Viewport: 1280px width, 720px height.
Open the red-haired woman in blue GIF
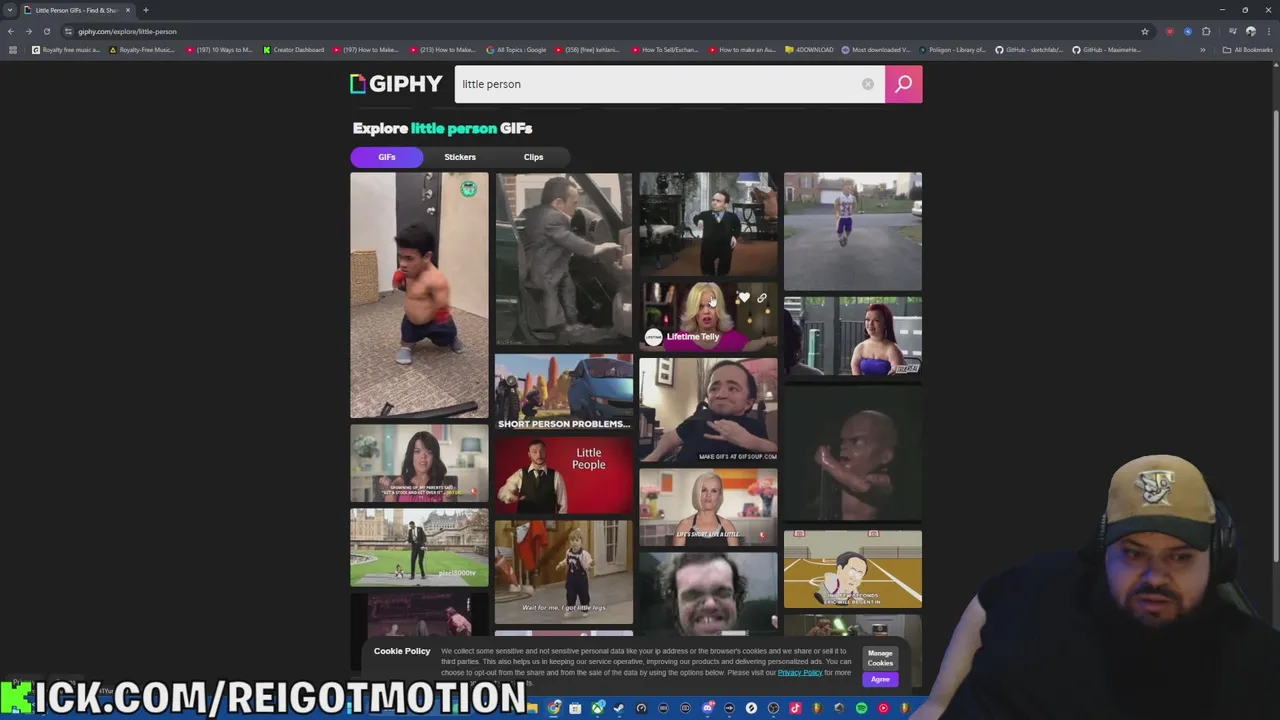pyautogui.click(x=853, y=337)
